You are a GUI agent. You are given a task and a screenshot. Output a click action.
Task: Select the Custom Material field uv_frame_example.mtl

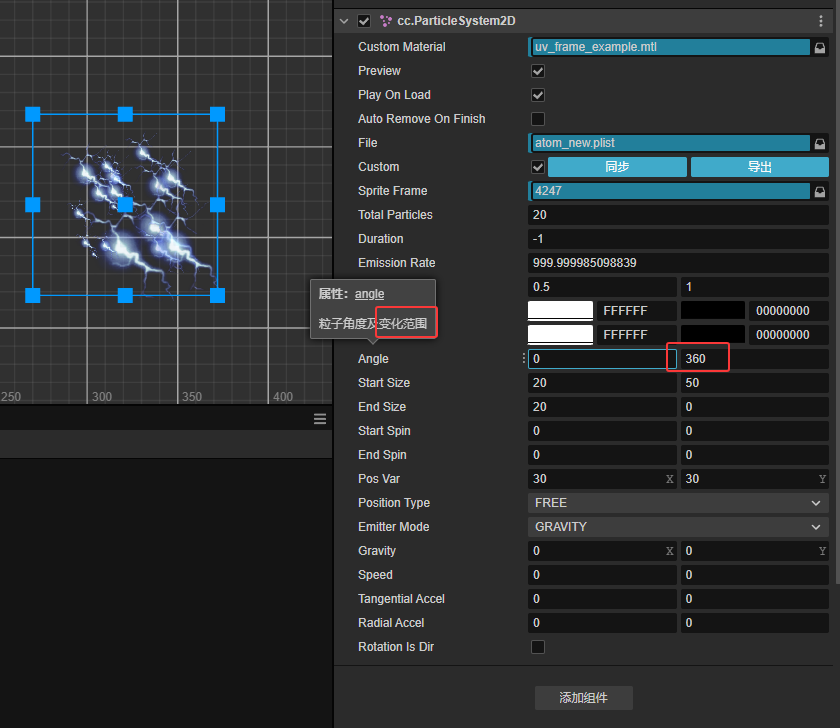pyautogui.click(x=669, y=47)
